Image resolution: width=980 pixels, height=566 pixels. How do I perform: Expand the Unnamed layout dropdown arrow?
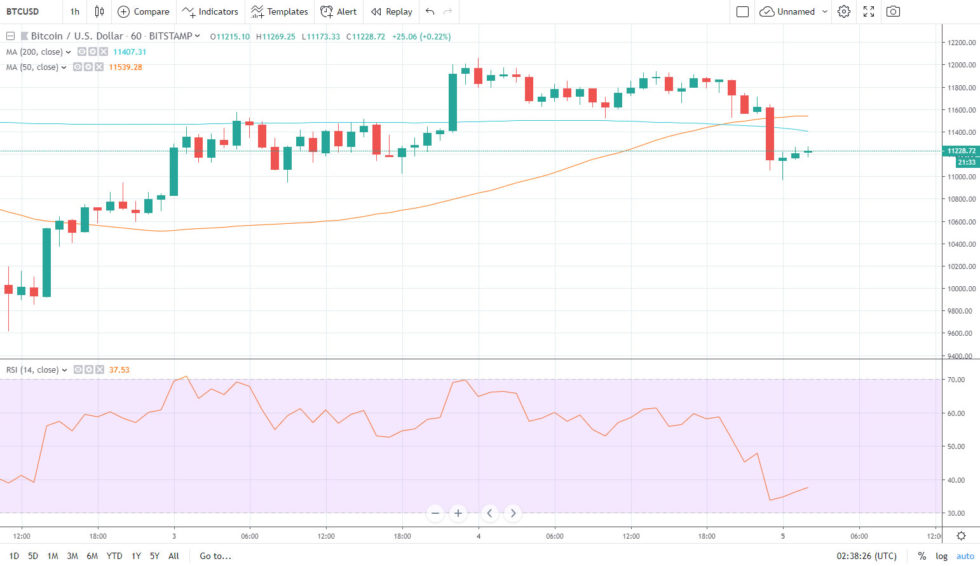point(824,11)
